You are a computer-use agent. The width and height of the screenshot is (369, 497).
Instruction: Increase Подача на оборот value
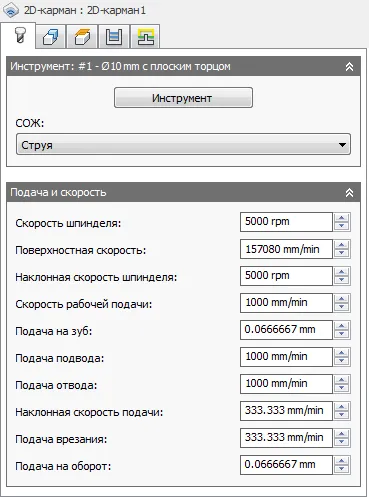(342, 461)
